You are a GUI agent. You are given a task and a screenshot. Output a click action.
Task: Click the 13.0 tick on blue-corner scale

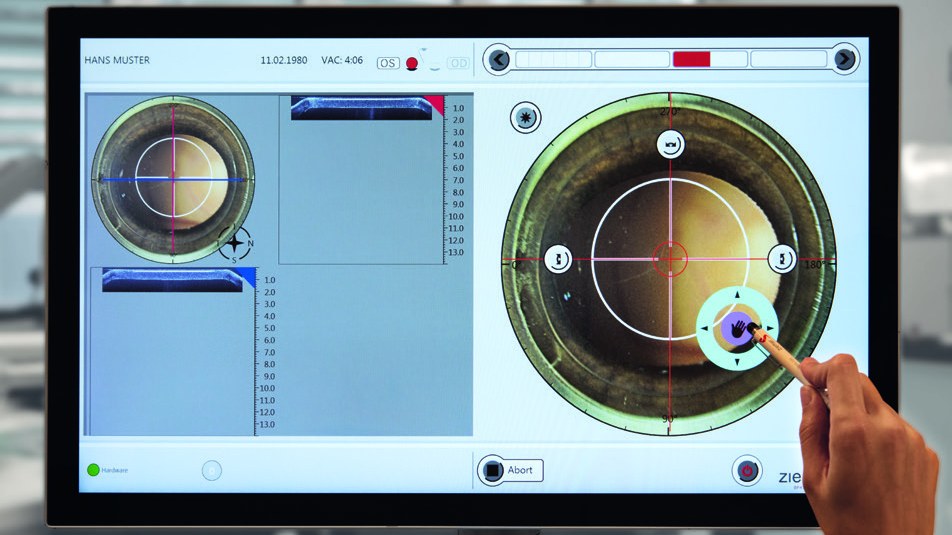click(267, 424)
